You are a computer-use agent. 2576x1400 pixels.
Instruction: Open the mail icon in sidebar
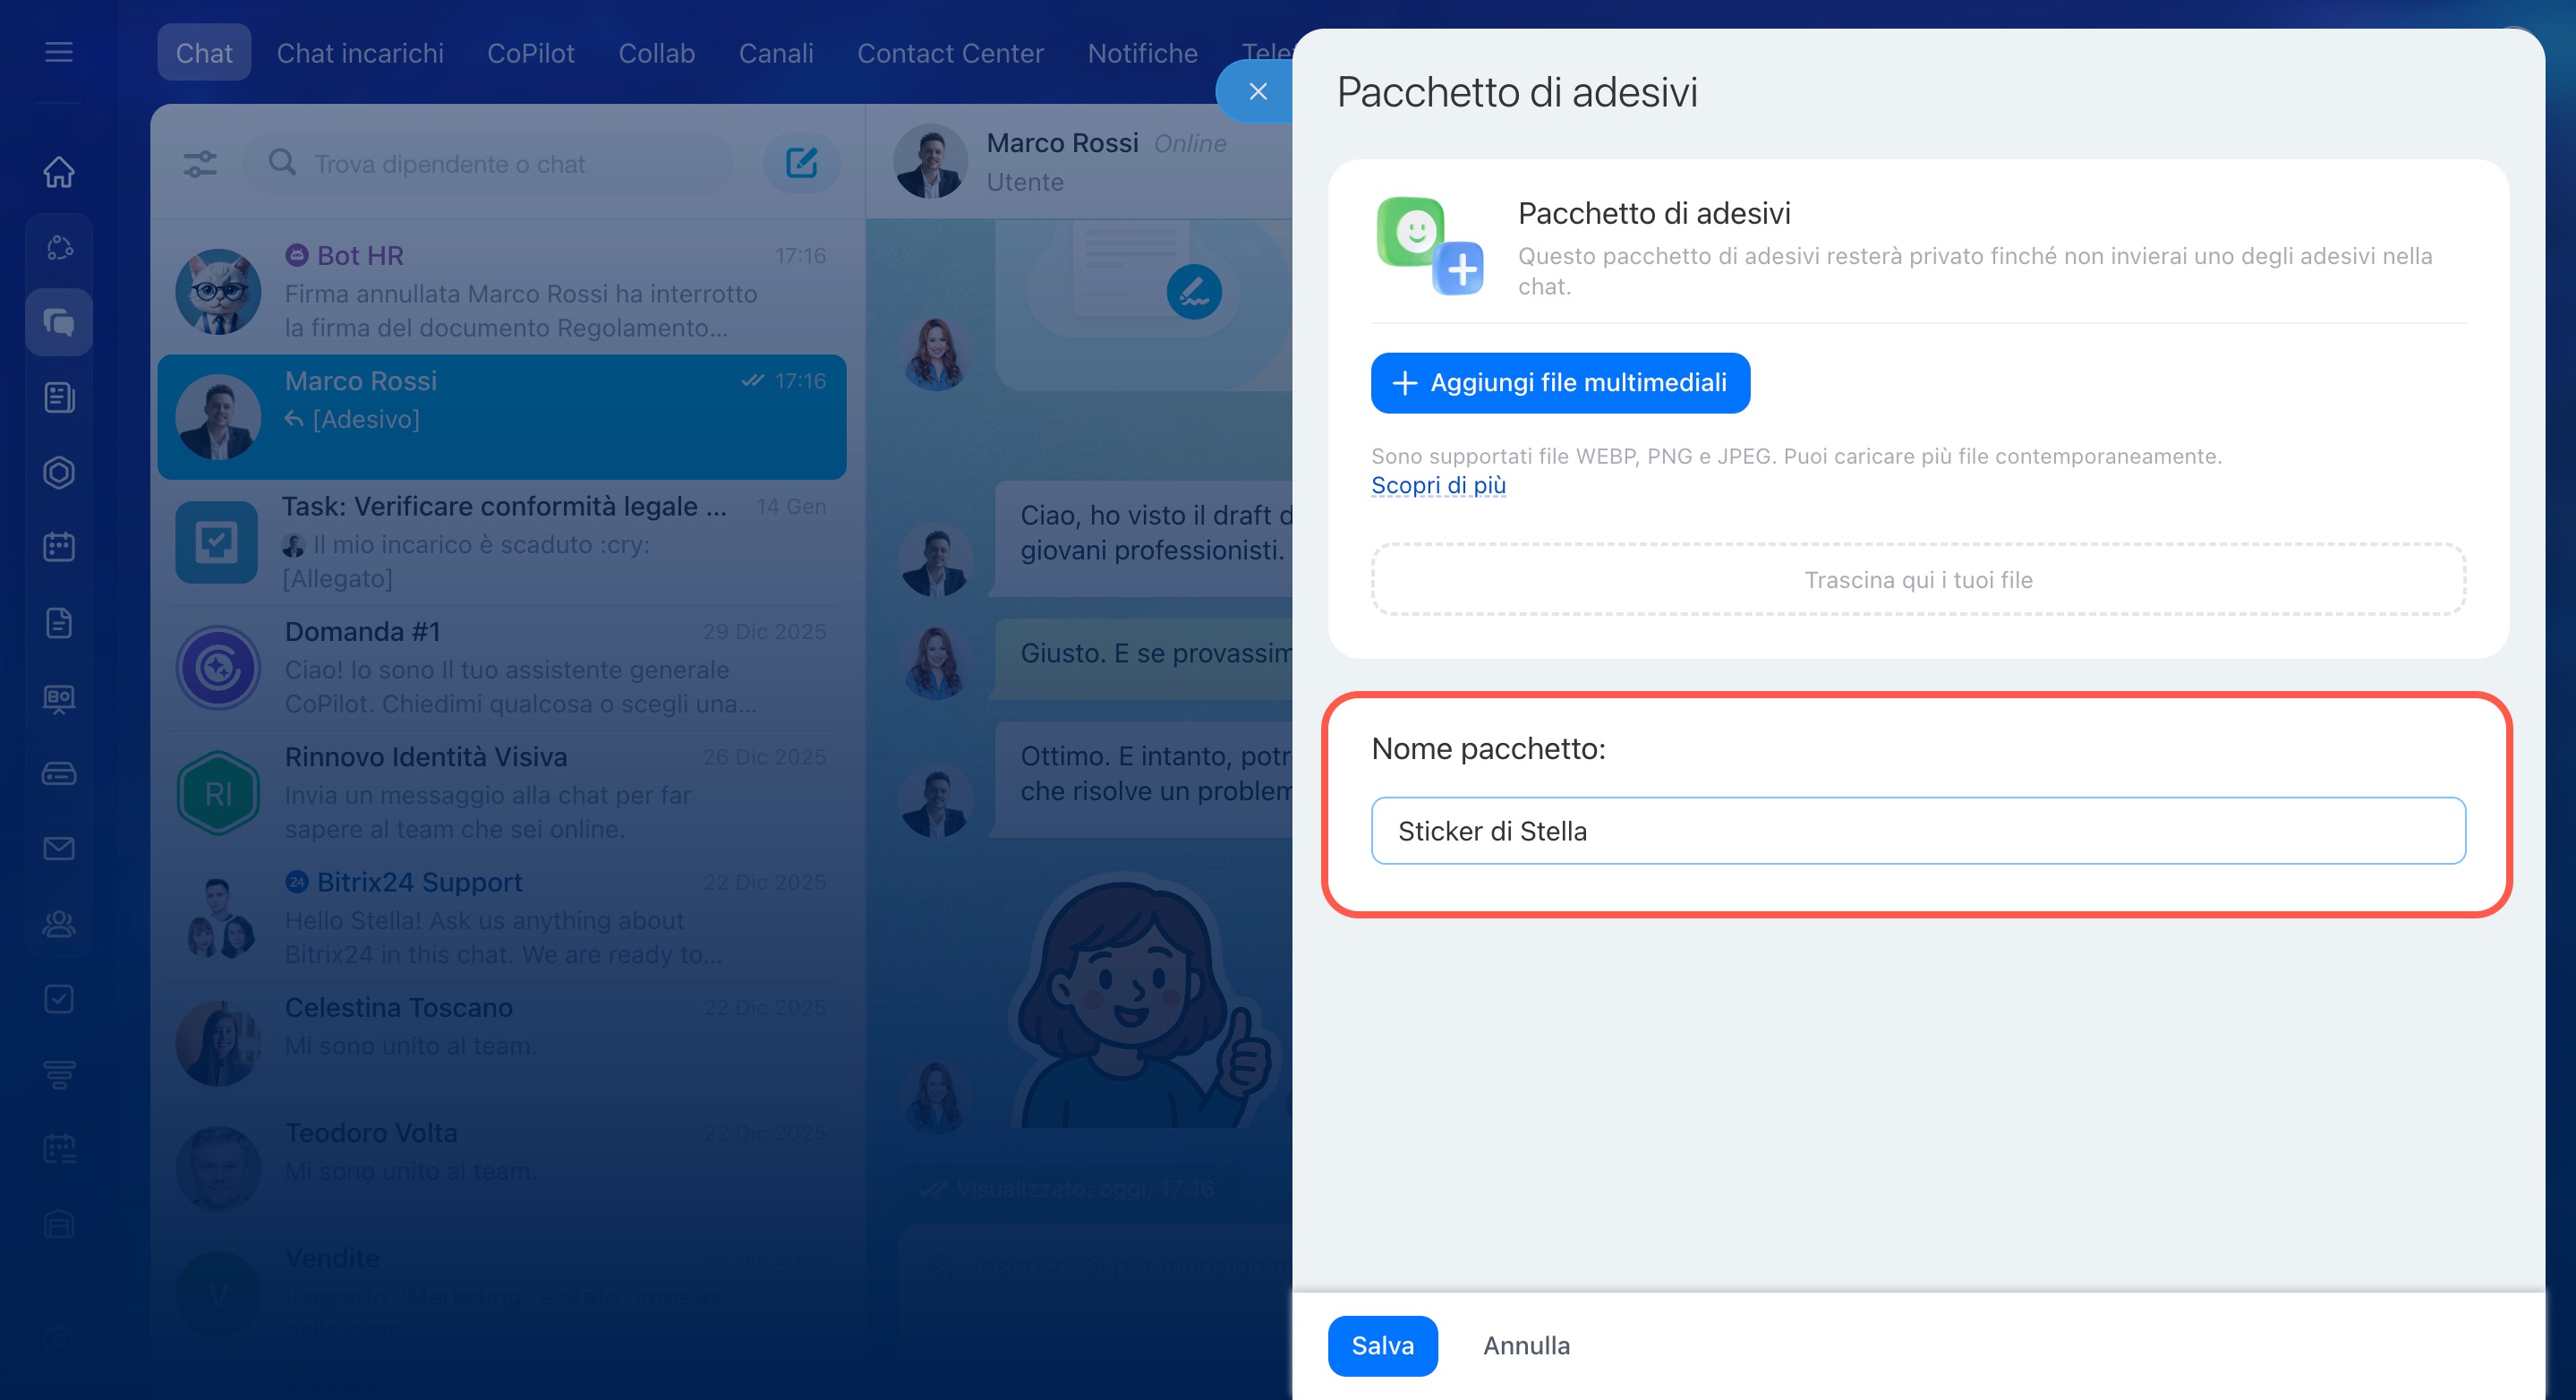59,848
